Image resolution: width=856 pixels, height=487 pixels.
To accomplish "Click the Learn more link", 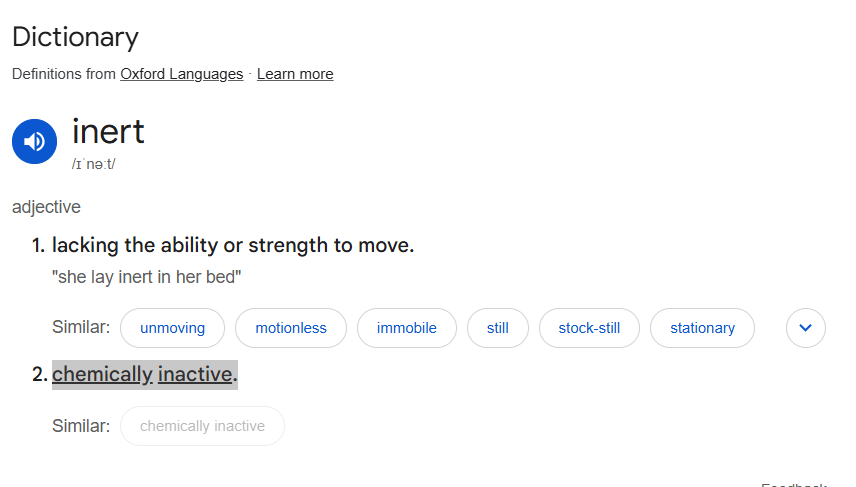I will point(295,74).
